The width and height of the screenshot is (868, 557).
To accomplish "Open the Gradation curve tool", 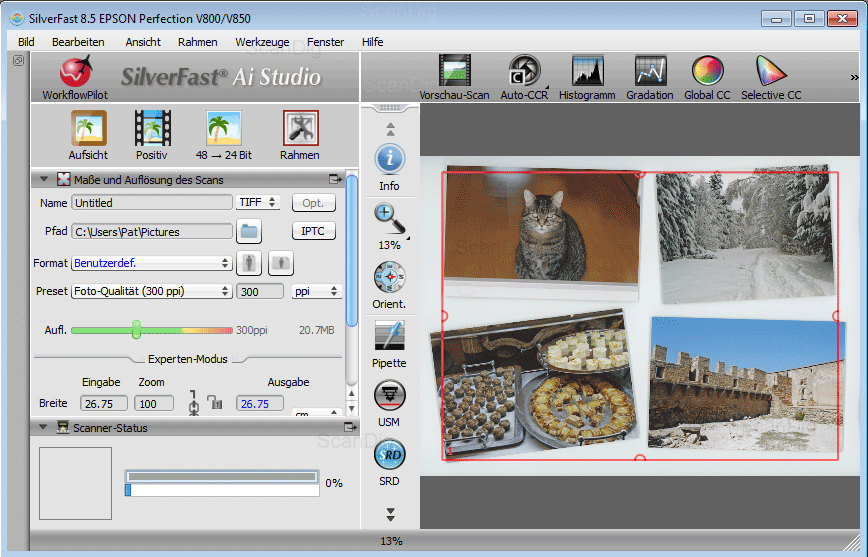I will click(x=650, y=71).
